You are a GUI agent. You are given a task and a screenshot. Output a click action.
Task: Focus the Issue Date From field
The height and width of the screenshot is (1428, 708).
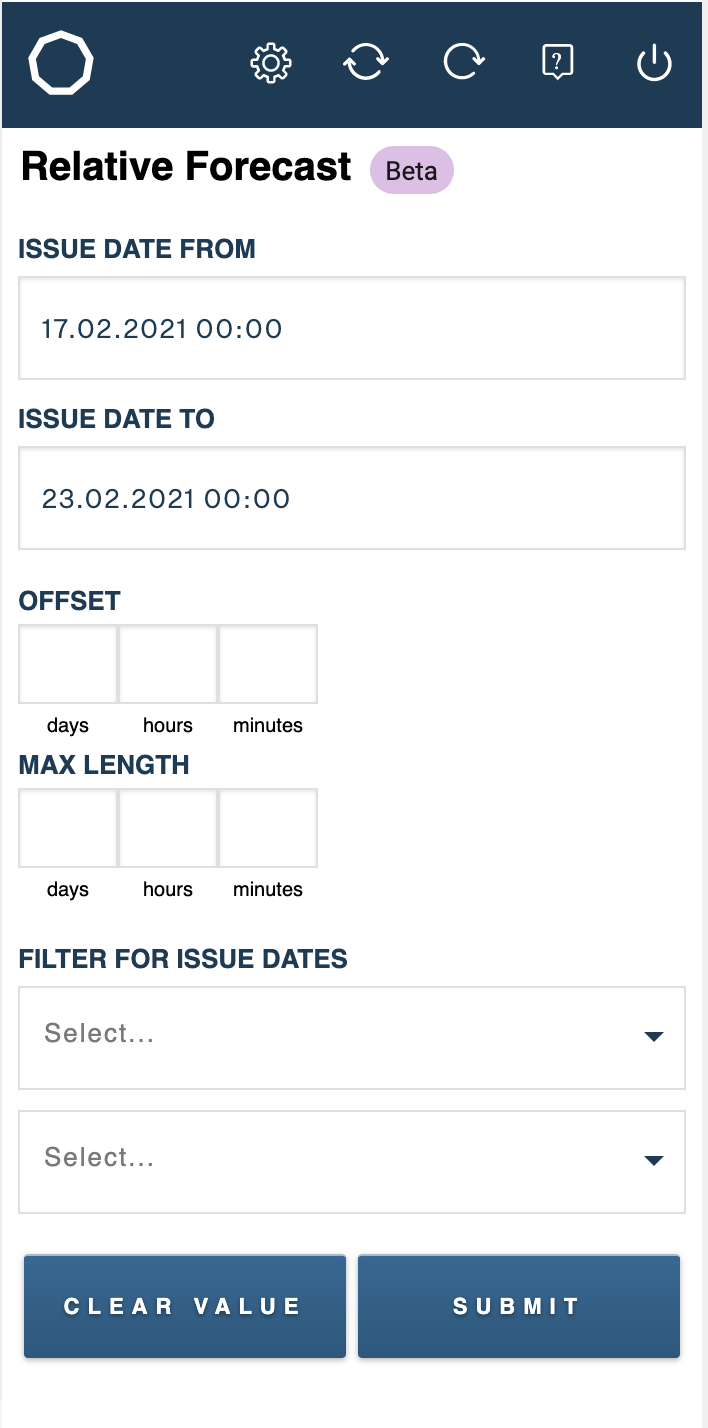(352, 328)
